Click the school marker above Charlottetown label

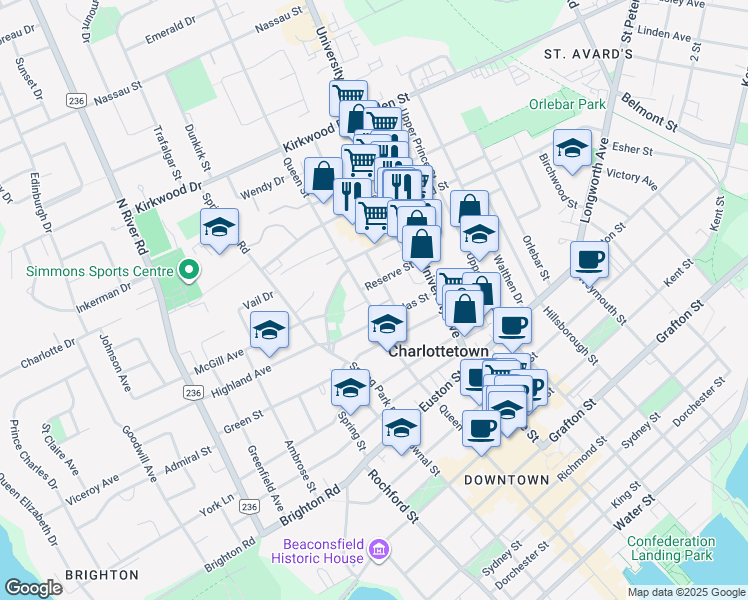pos(387,324)
